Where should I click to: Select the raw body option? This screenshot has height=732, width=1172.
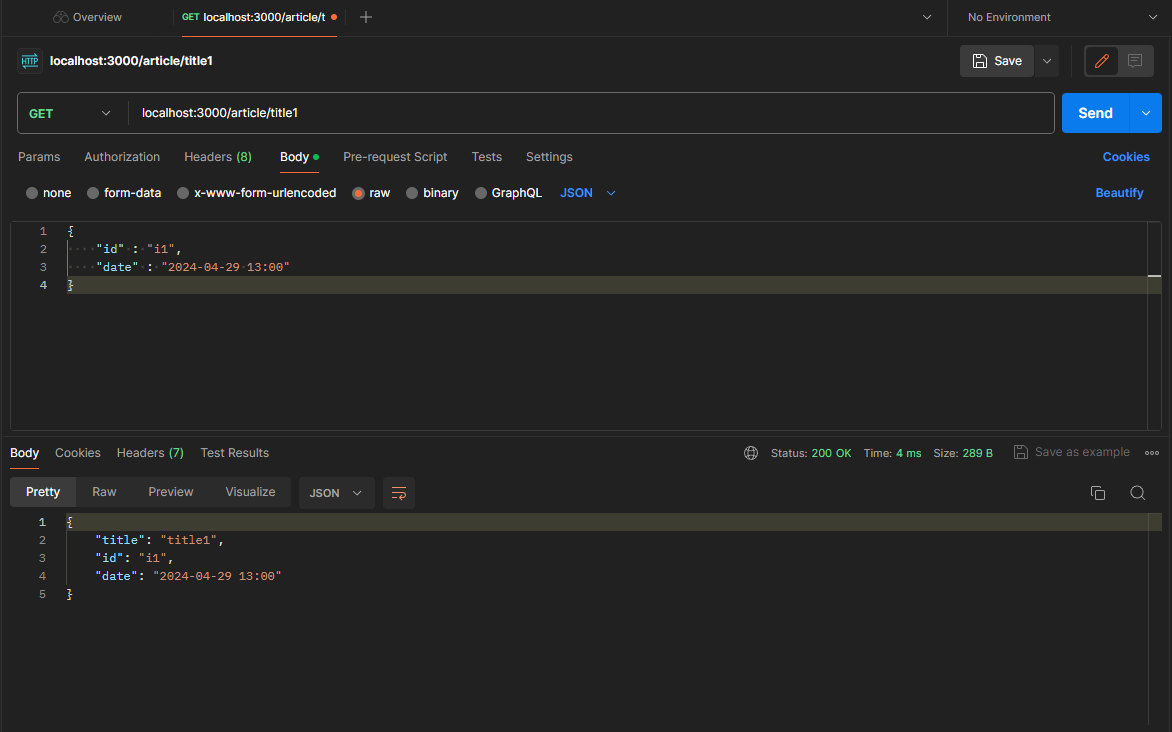tap(371, 193)
